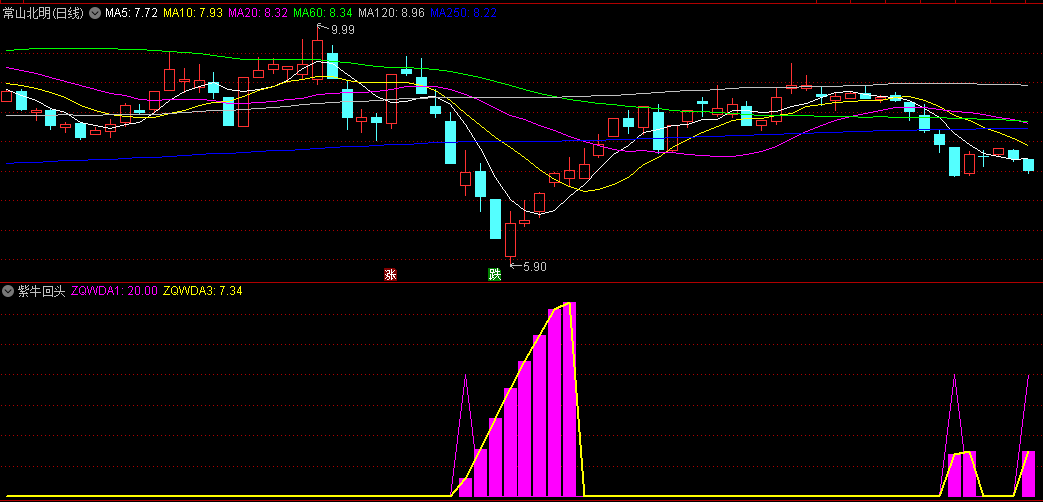Select the MA20: 8.32 label

(258, 13)
